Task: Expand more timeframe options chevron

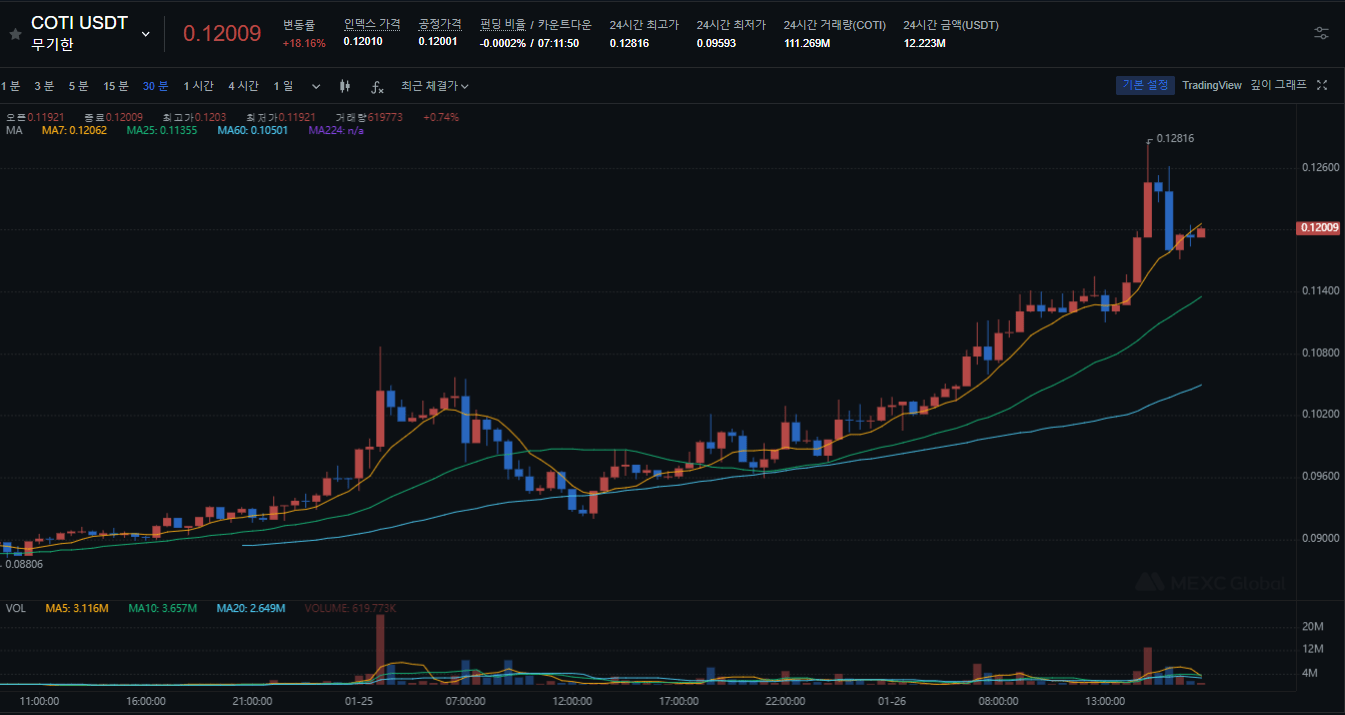Action: pyautogui.click(x=316, y=86)
